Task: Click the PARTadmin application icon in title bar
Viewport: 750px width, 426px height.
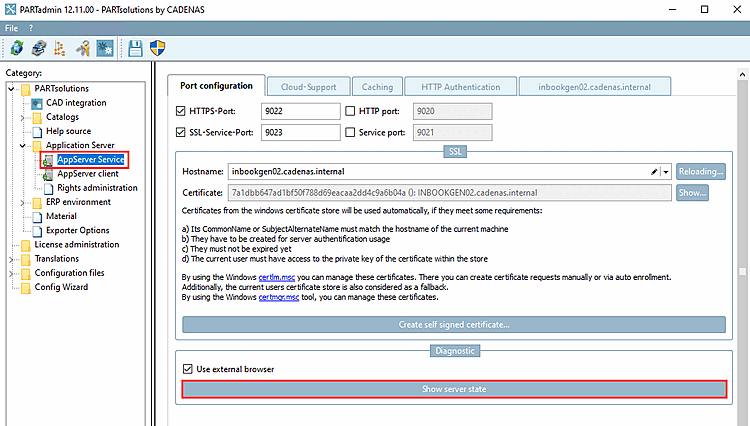Action: coord(10,9)
